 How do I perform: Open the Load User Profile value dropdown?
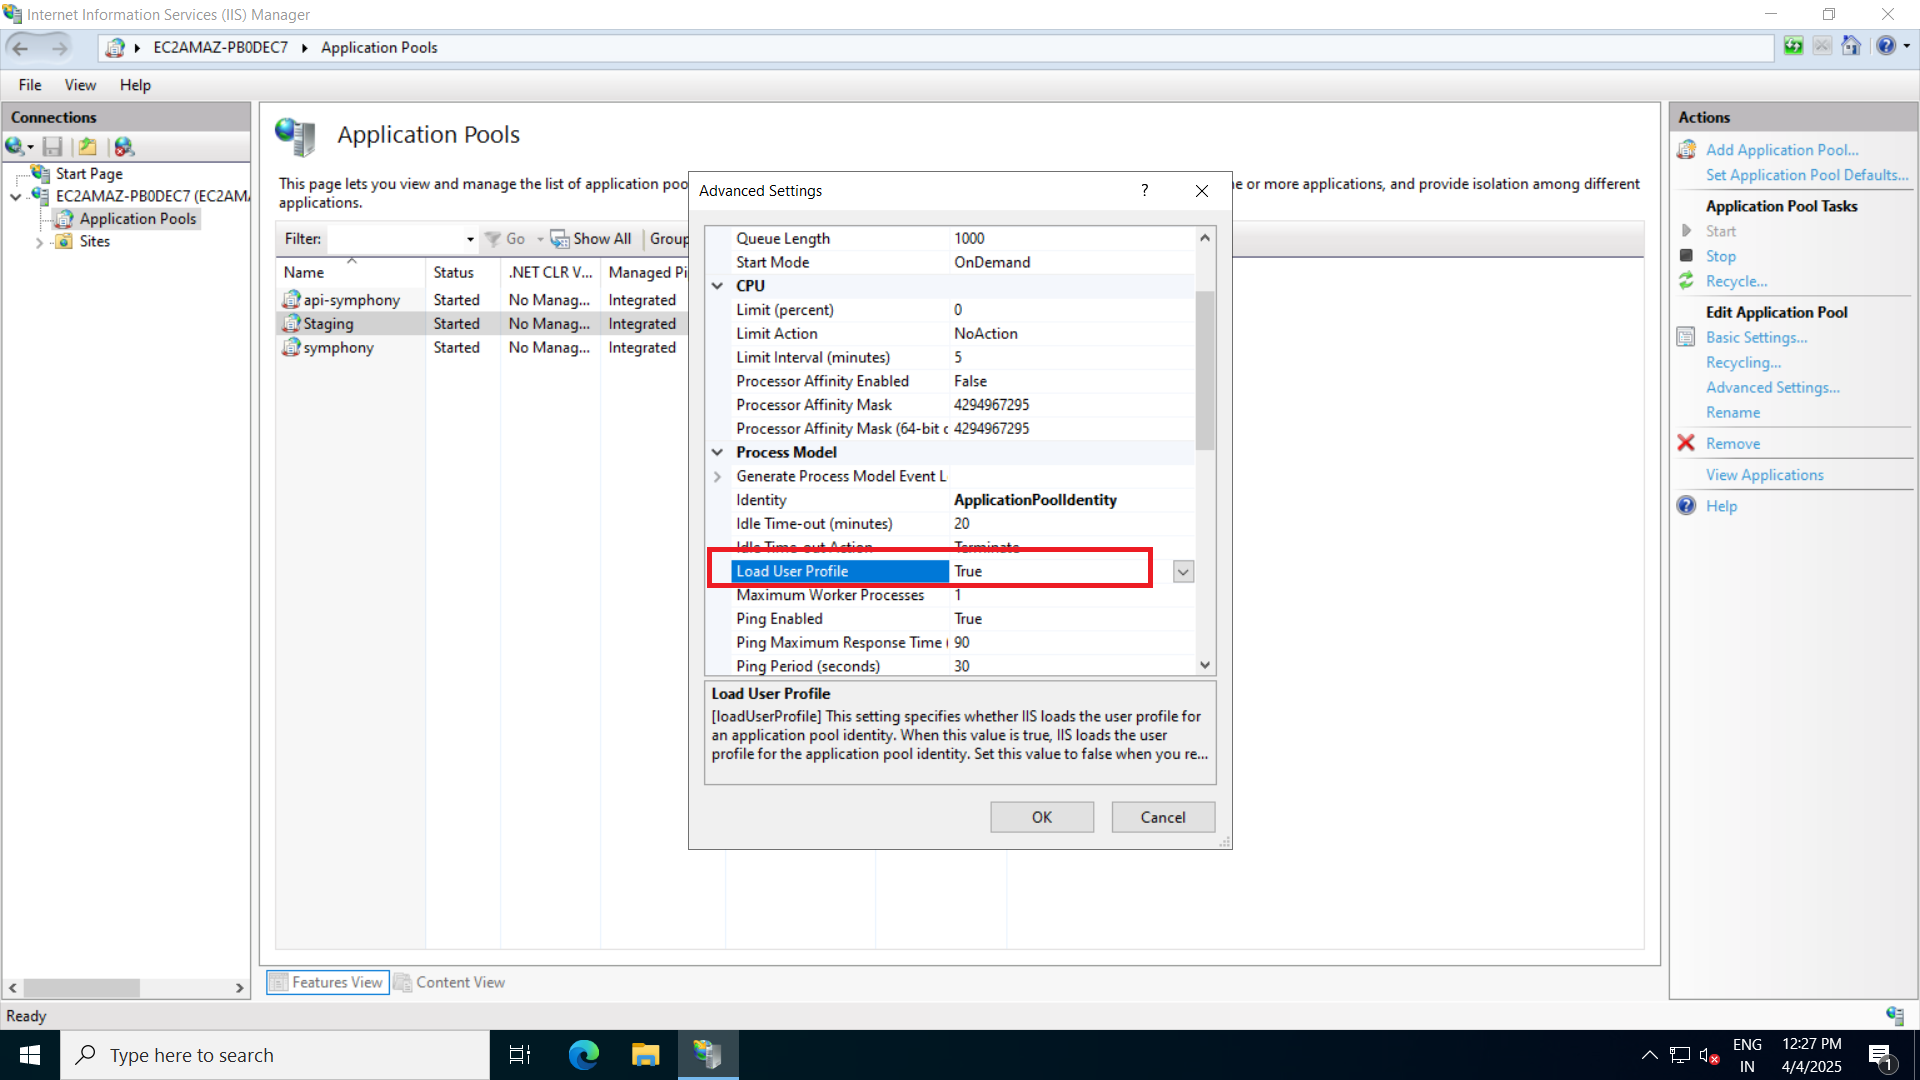1182,571
